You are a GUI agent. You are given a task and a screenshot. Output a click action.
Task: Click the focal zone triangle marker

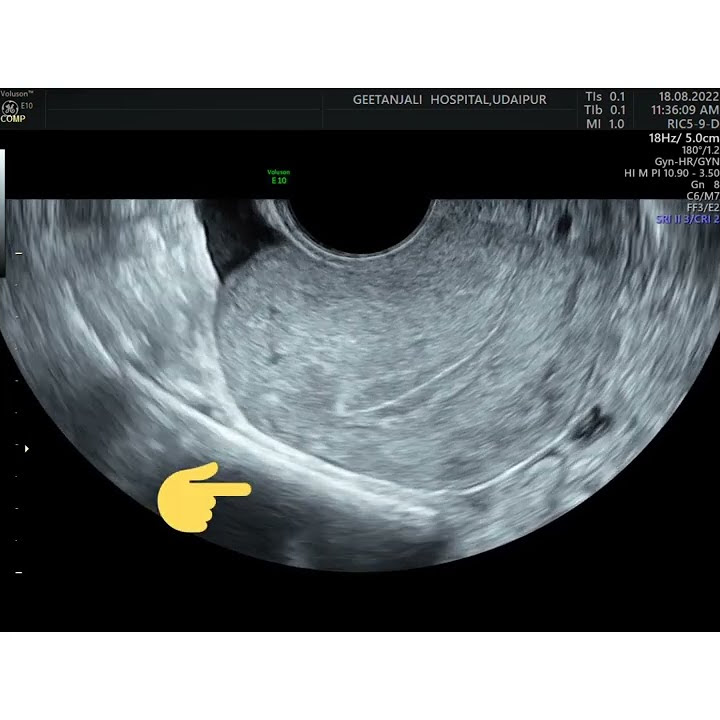(27, 449)
